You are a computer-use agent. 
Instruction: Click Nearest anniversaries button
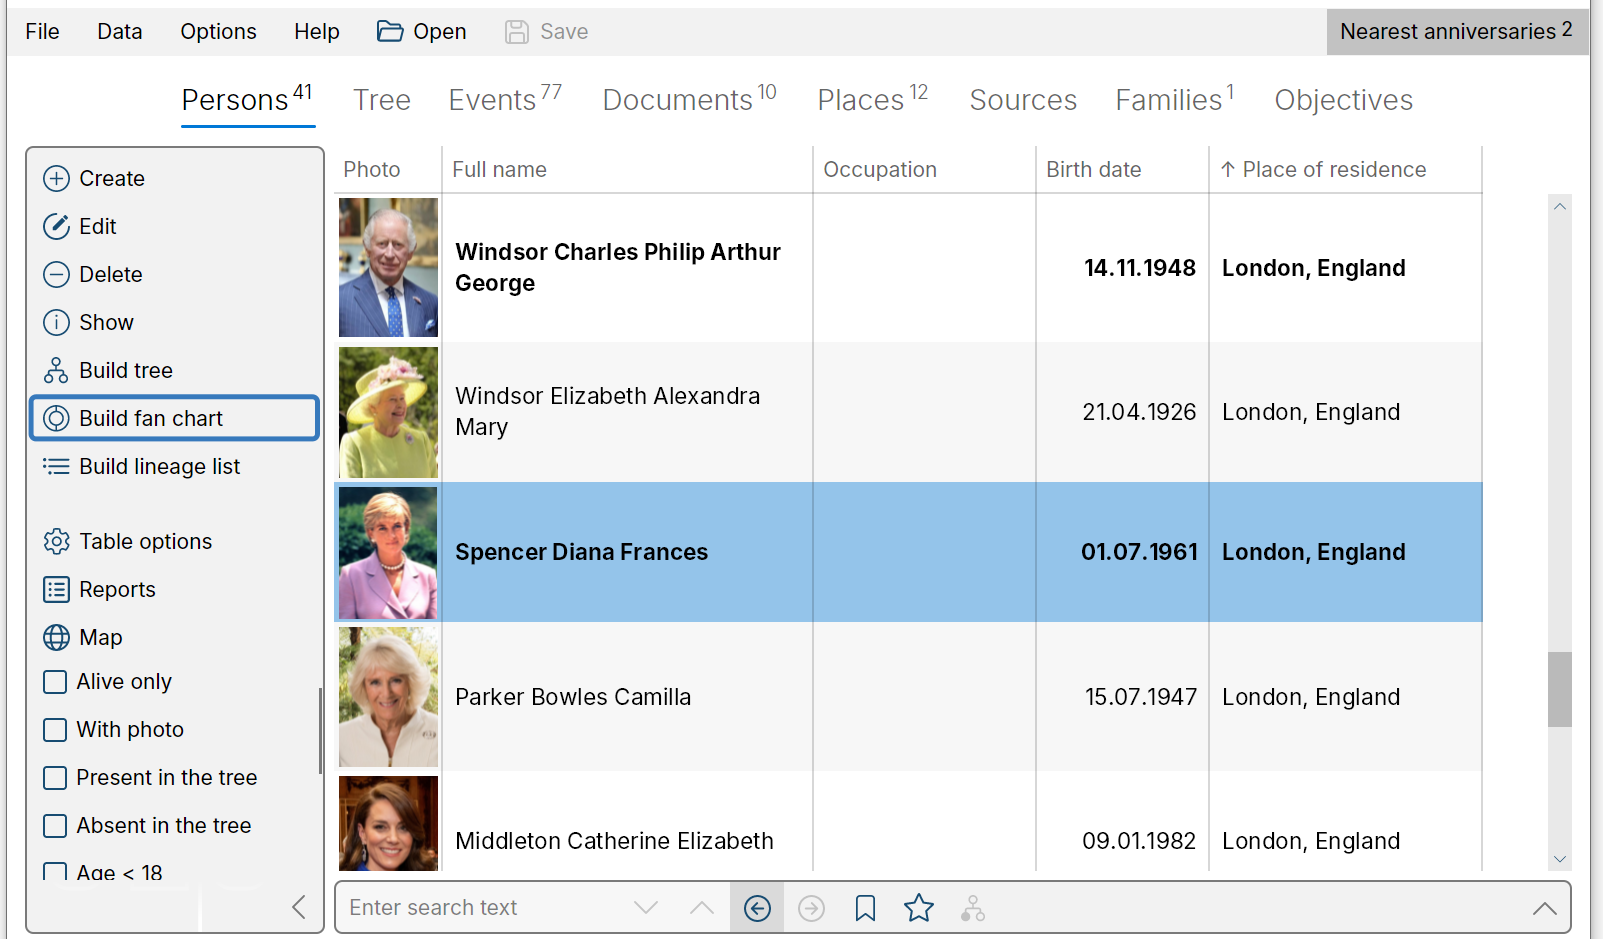pyautogui.click(x=1457, y=32)
